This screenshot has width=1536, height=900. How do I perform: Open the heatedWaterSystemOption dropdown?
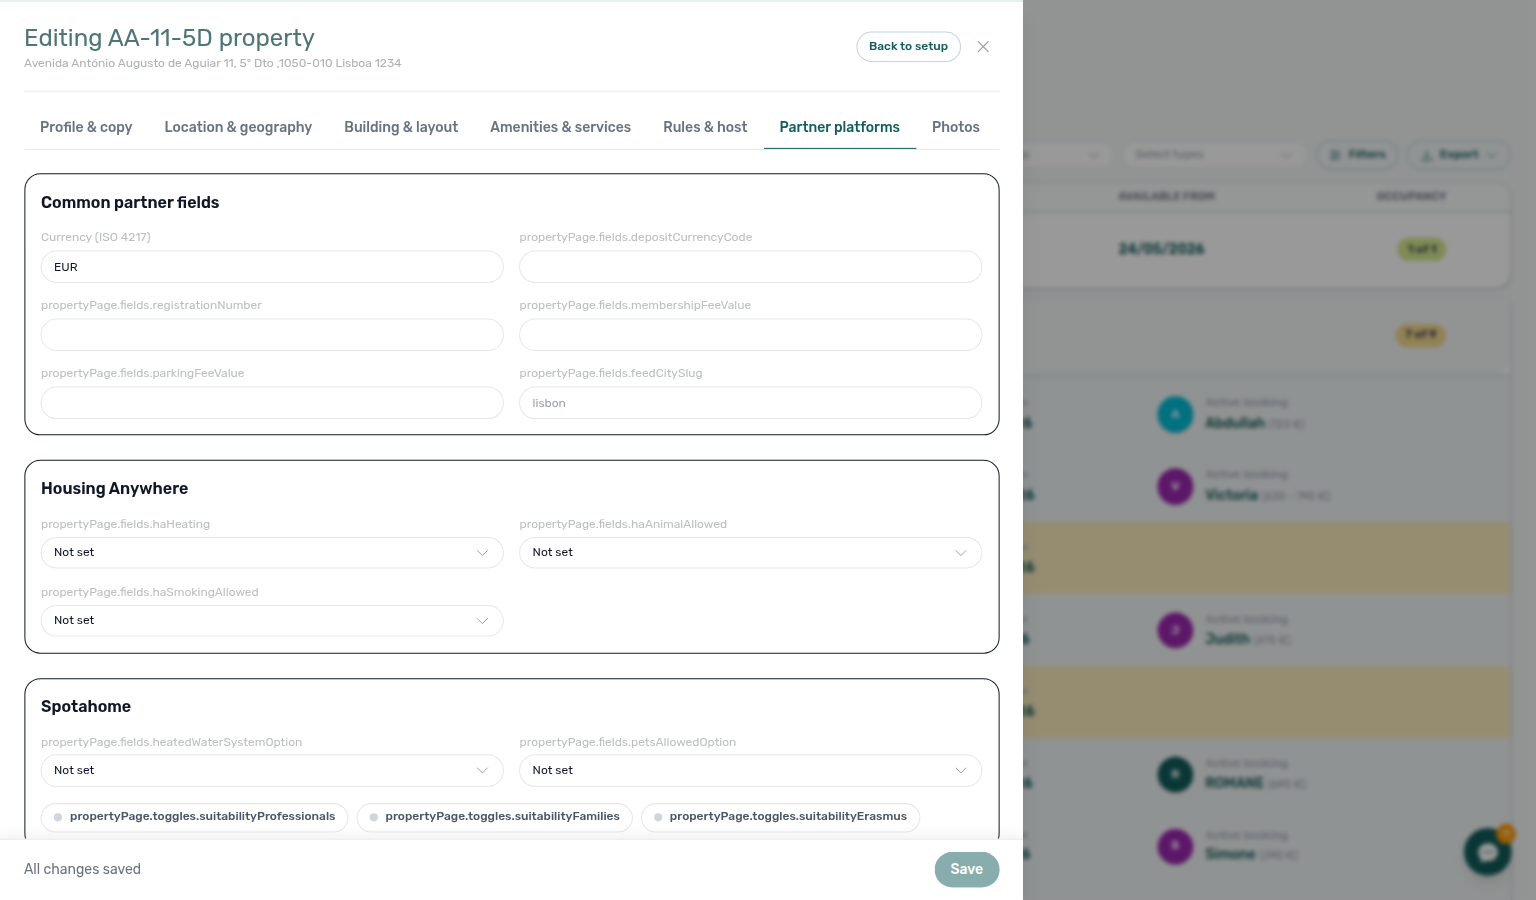point(272,771)
